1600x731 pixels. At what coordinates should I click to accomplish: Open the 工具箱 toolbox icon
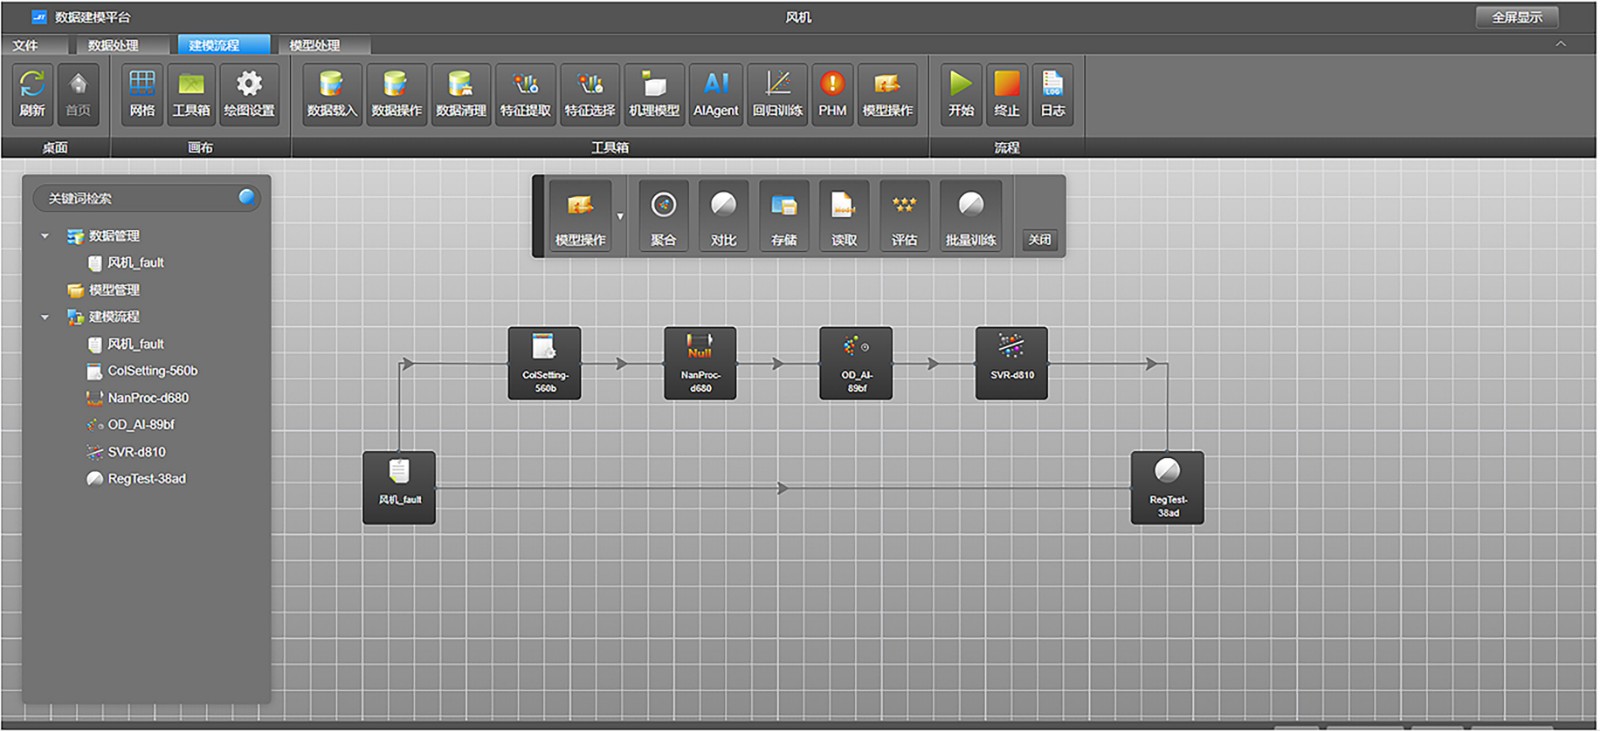(191, 94)
